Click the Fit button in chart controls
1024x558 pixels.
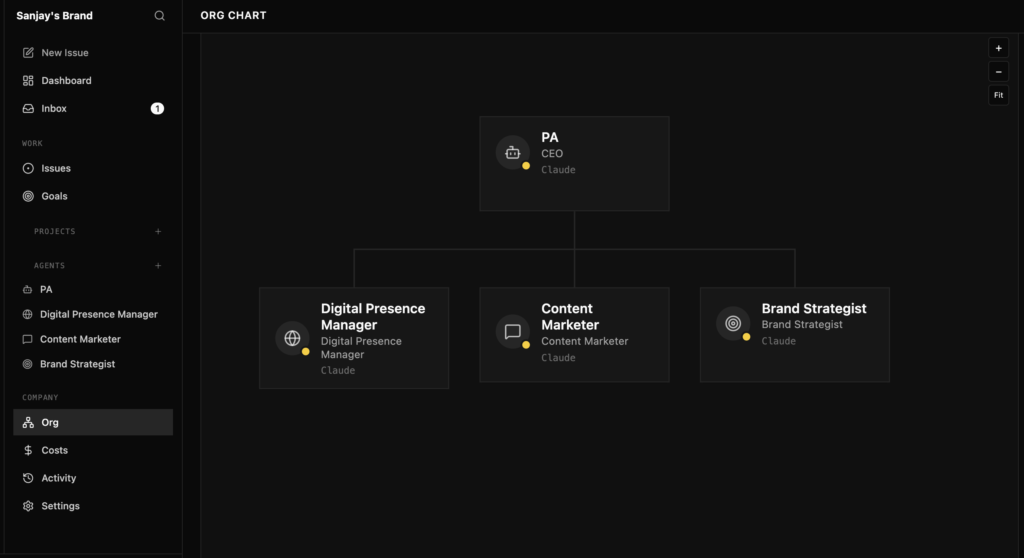coord(999,95)
